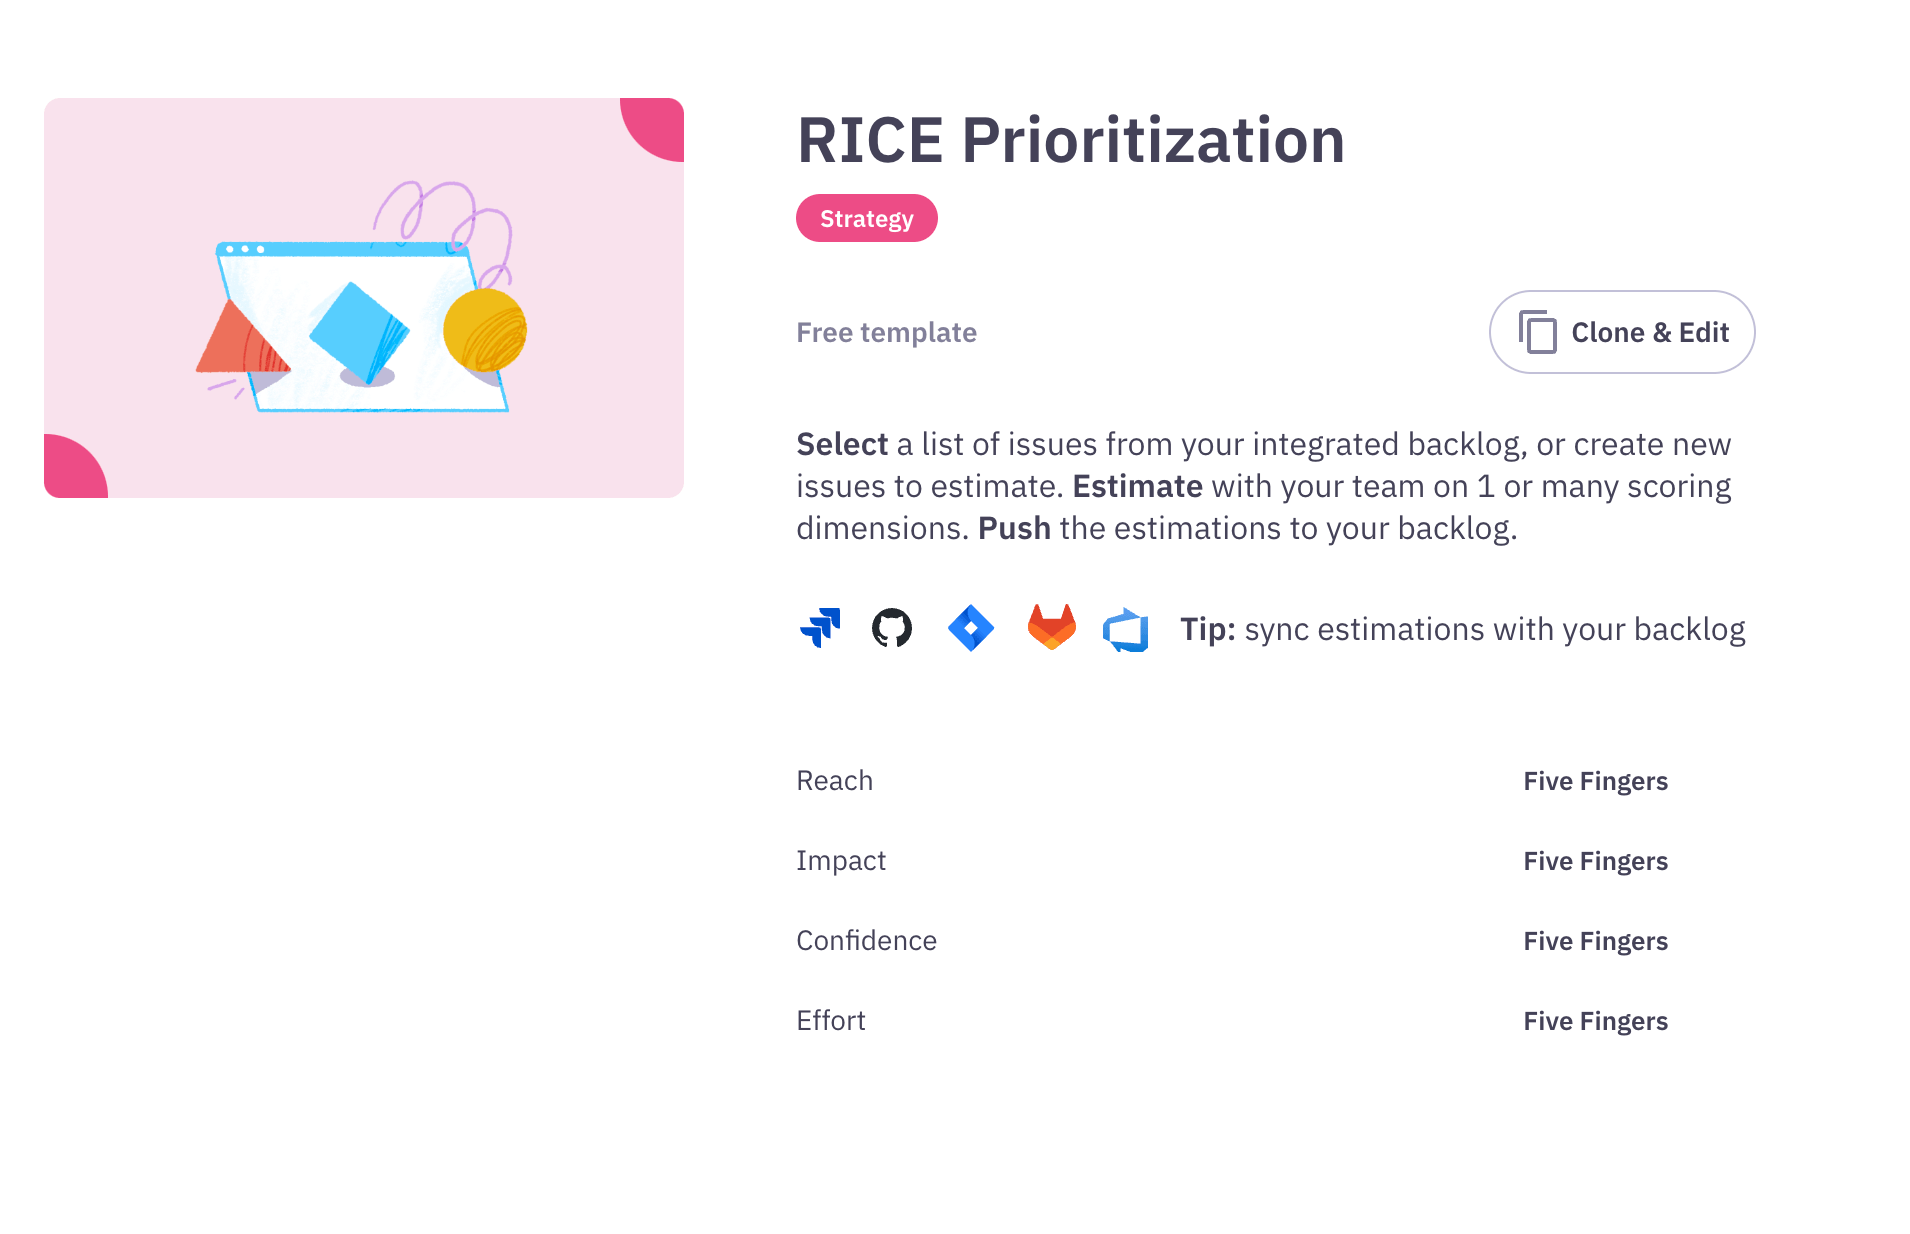The image size is (1910, 1234).
Task: Select the GitHub integration icon
Action: pos(891,628)
